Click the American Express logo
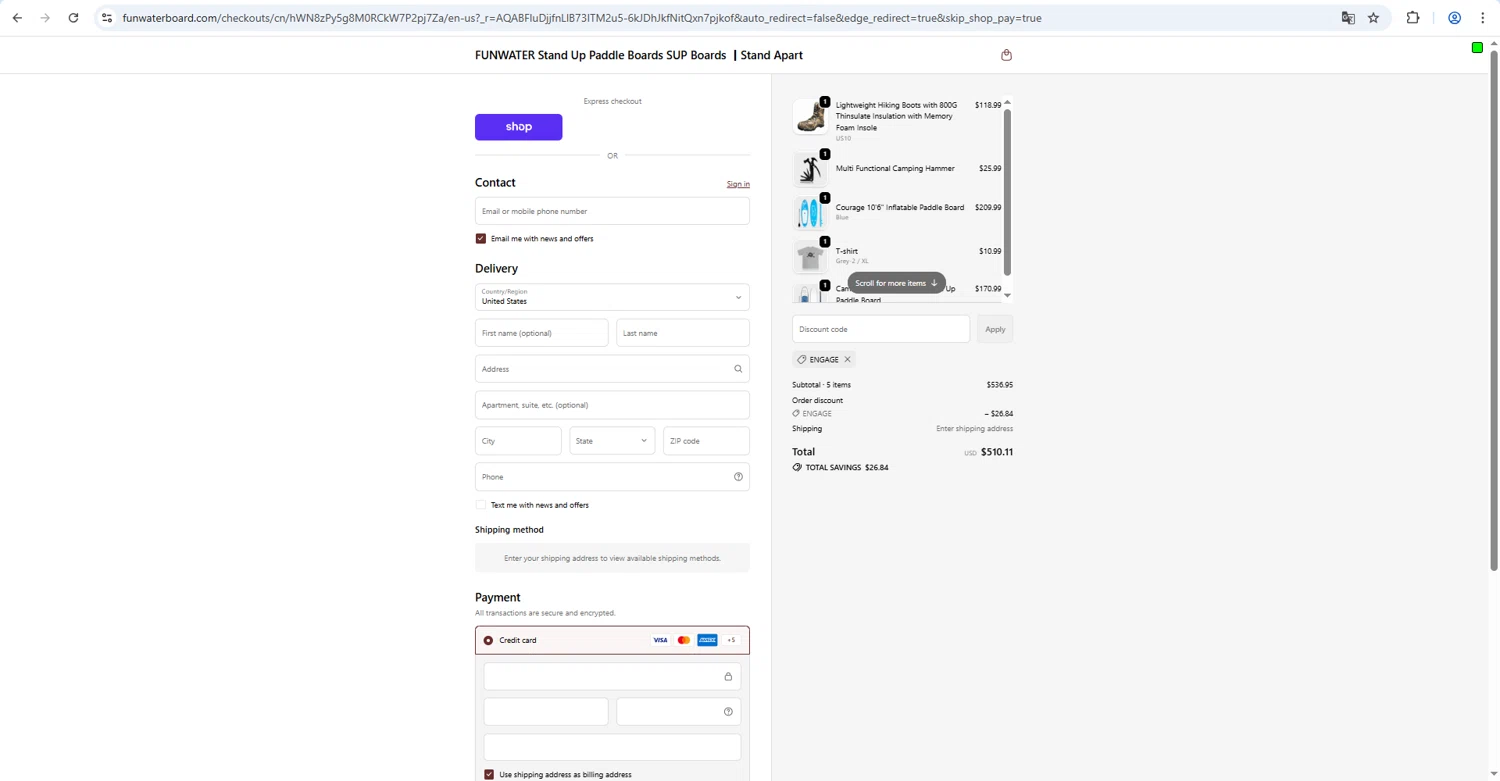The width and height of the screenshot is (1500, 781). 707,640
